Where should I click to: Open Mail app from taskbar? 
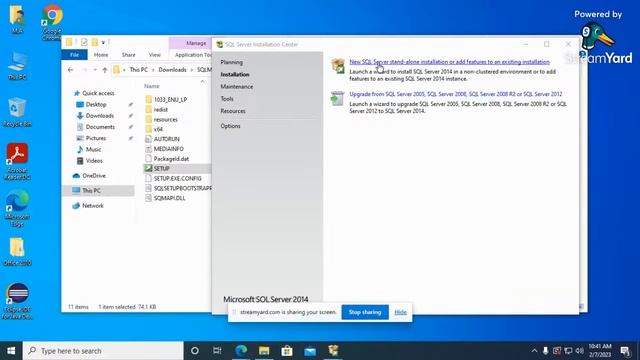[310, 351]
